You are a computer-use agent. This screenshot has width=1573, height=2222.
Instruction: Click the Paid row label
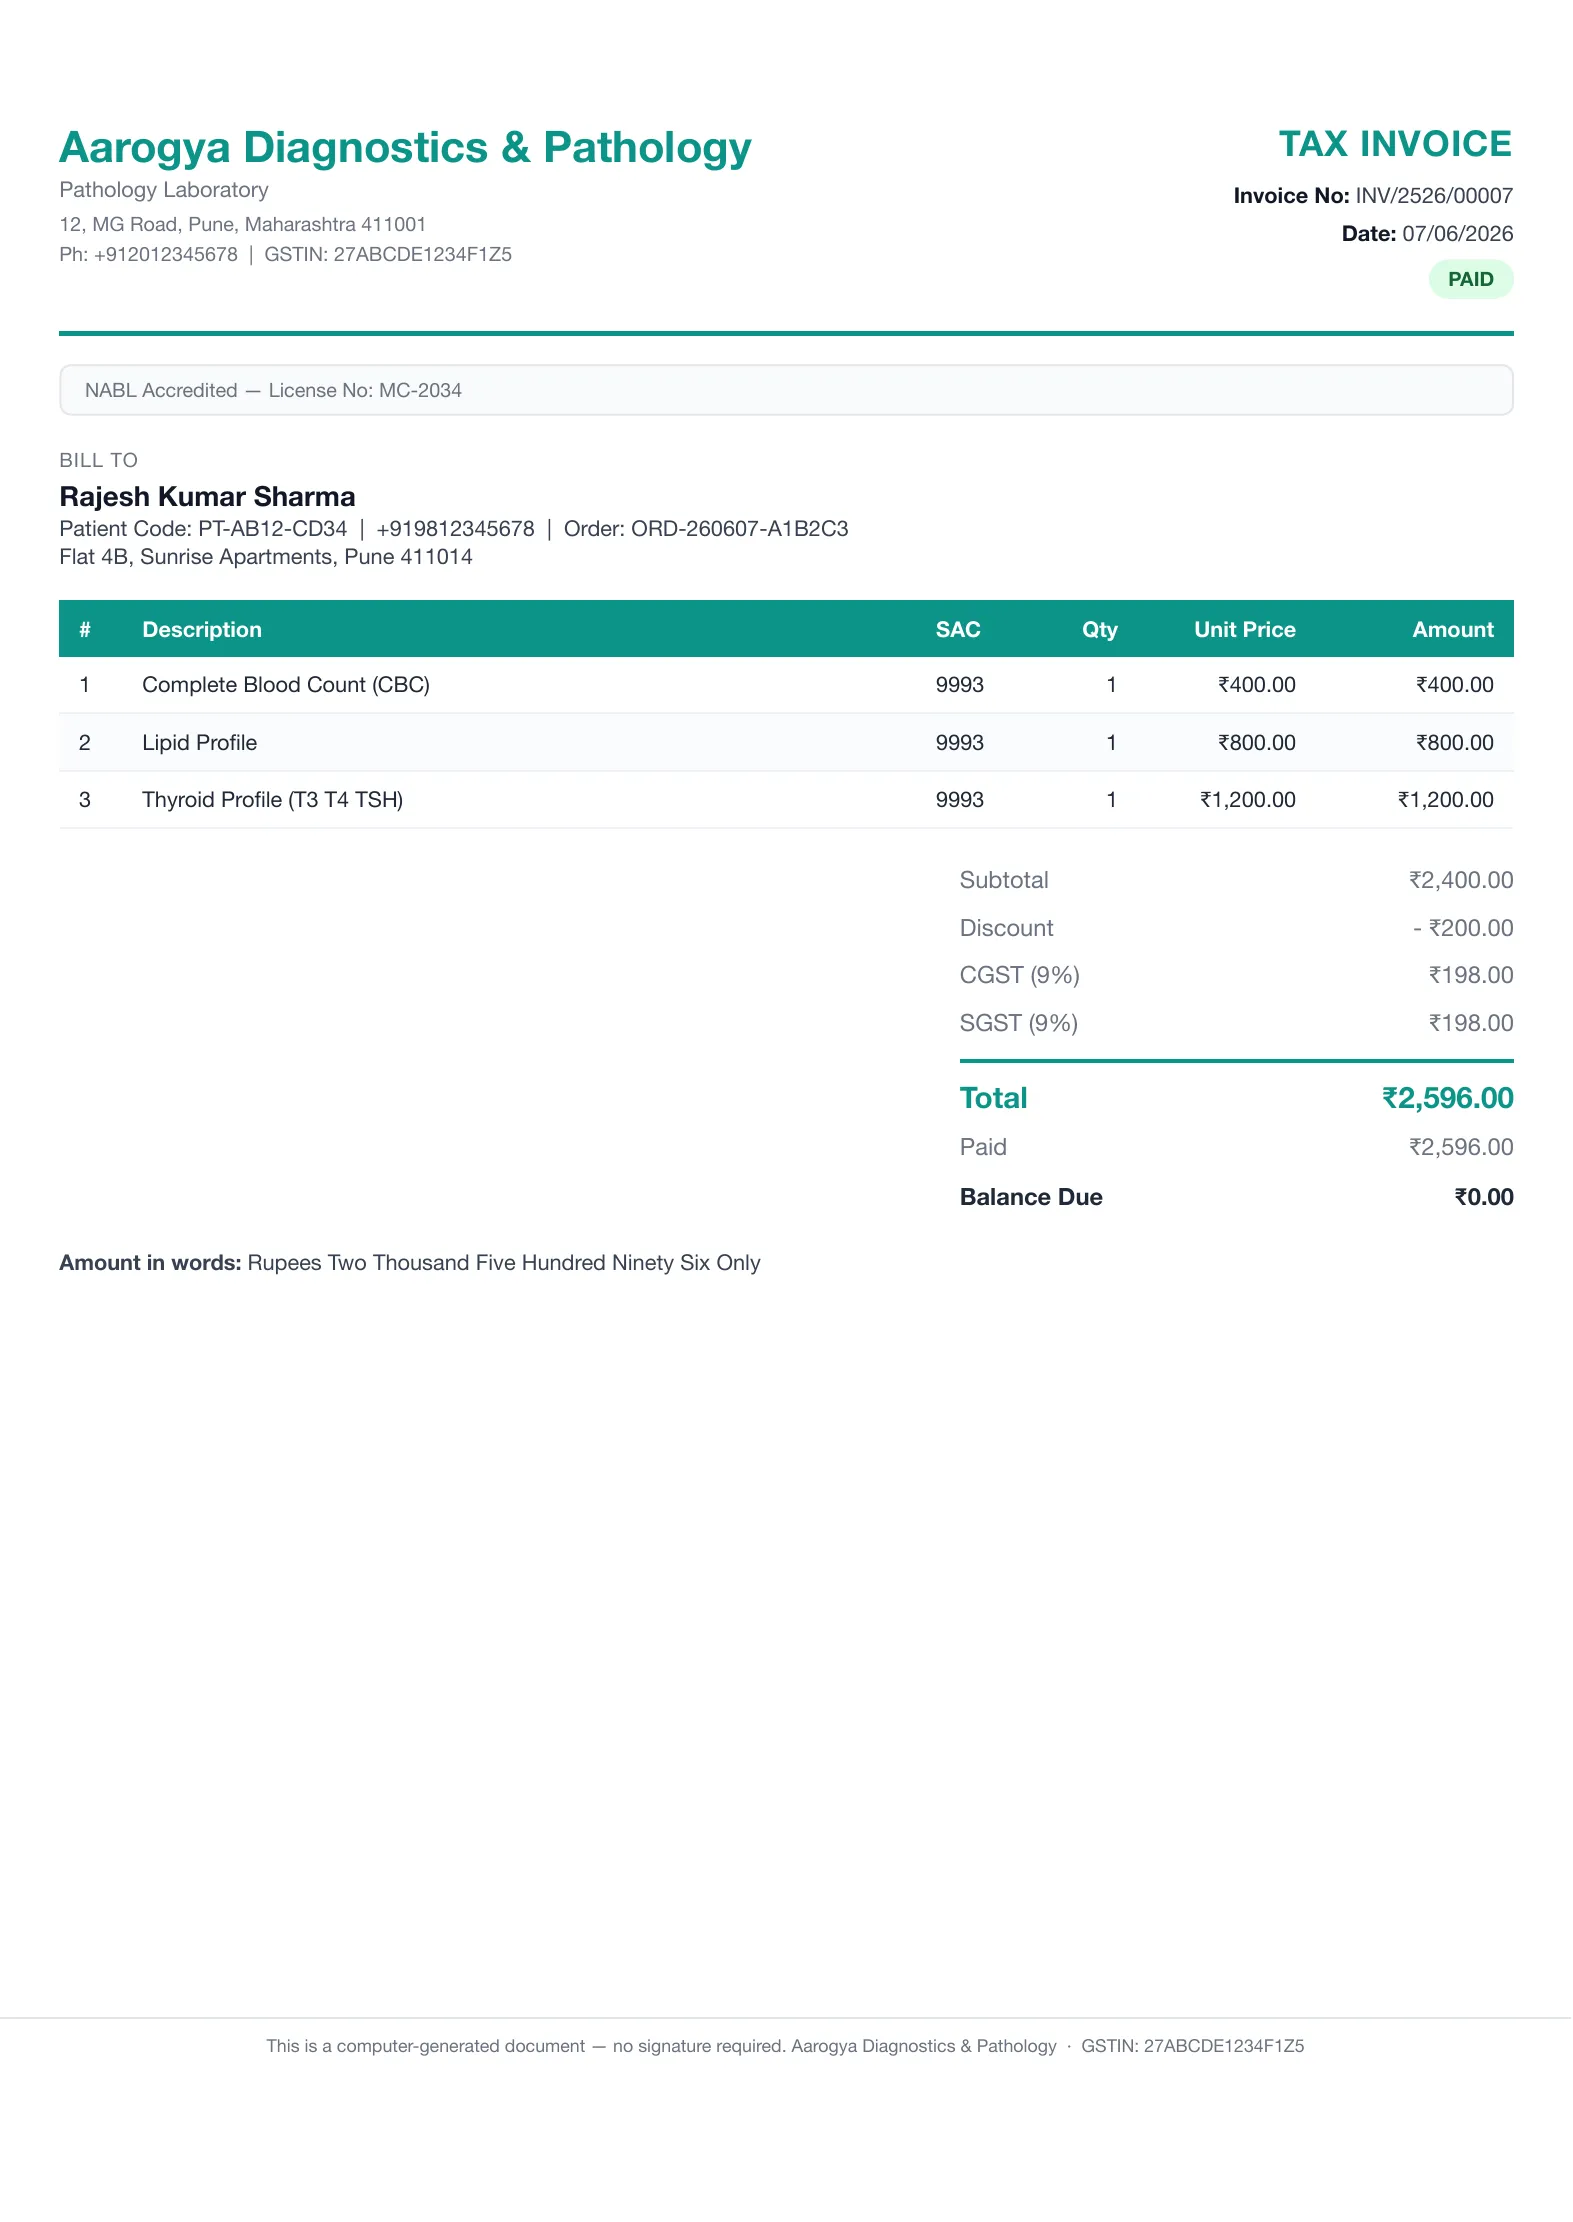[983, 1147]
